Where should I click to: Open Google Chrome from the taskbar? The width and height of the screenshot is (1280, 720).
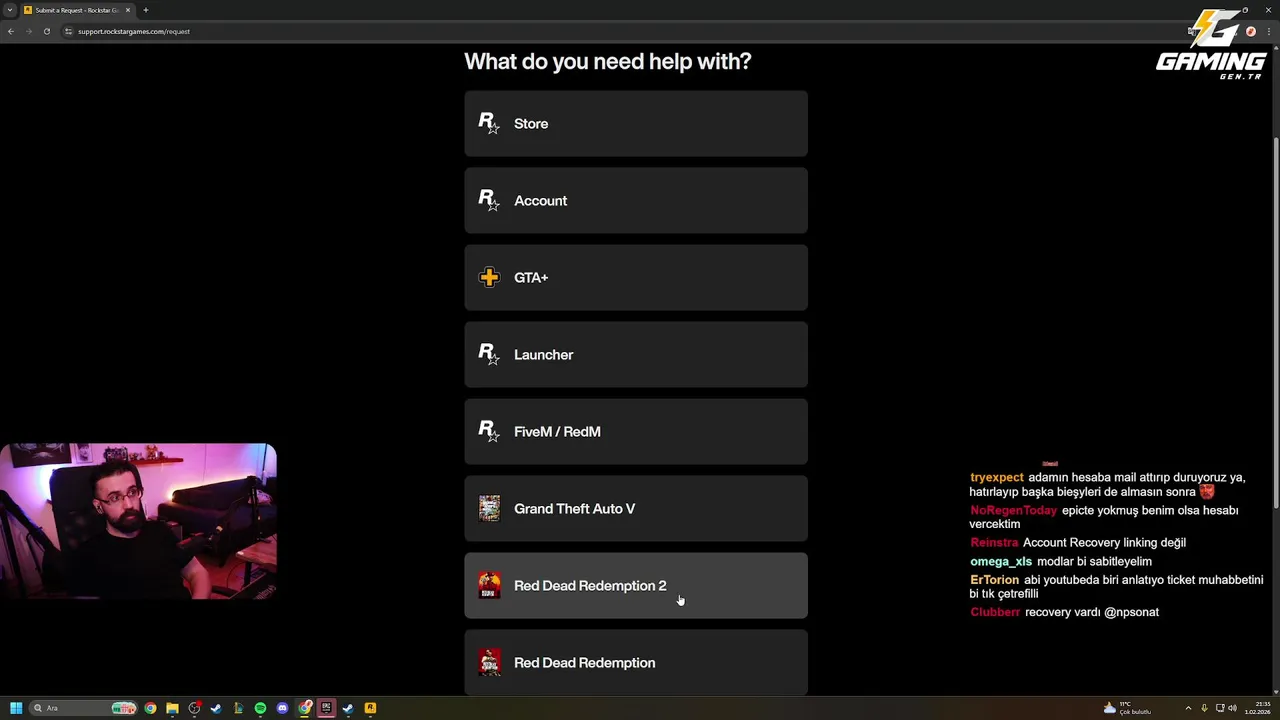150,708
